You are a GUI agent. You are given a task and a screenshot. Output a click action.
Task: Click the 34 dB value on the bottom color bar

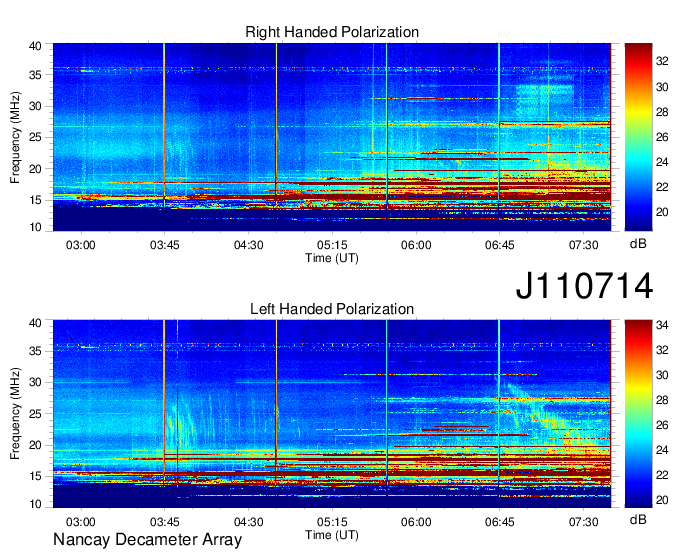tap(662, 325)
